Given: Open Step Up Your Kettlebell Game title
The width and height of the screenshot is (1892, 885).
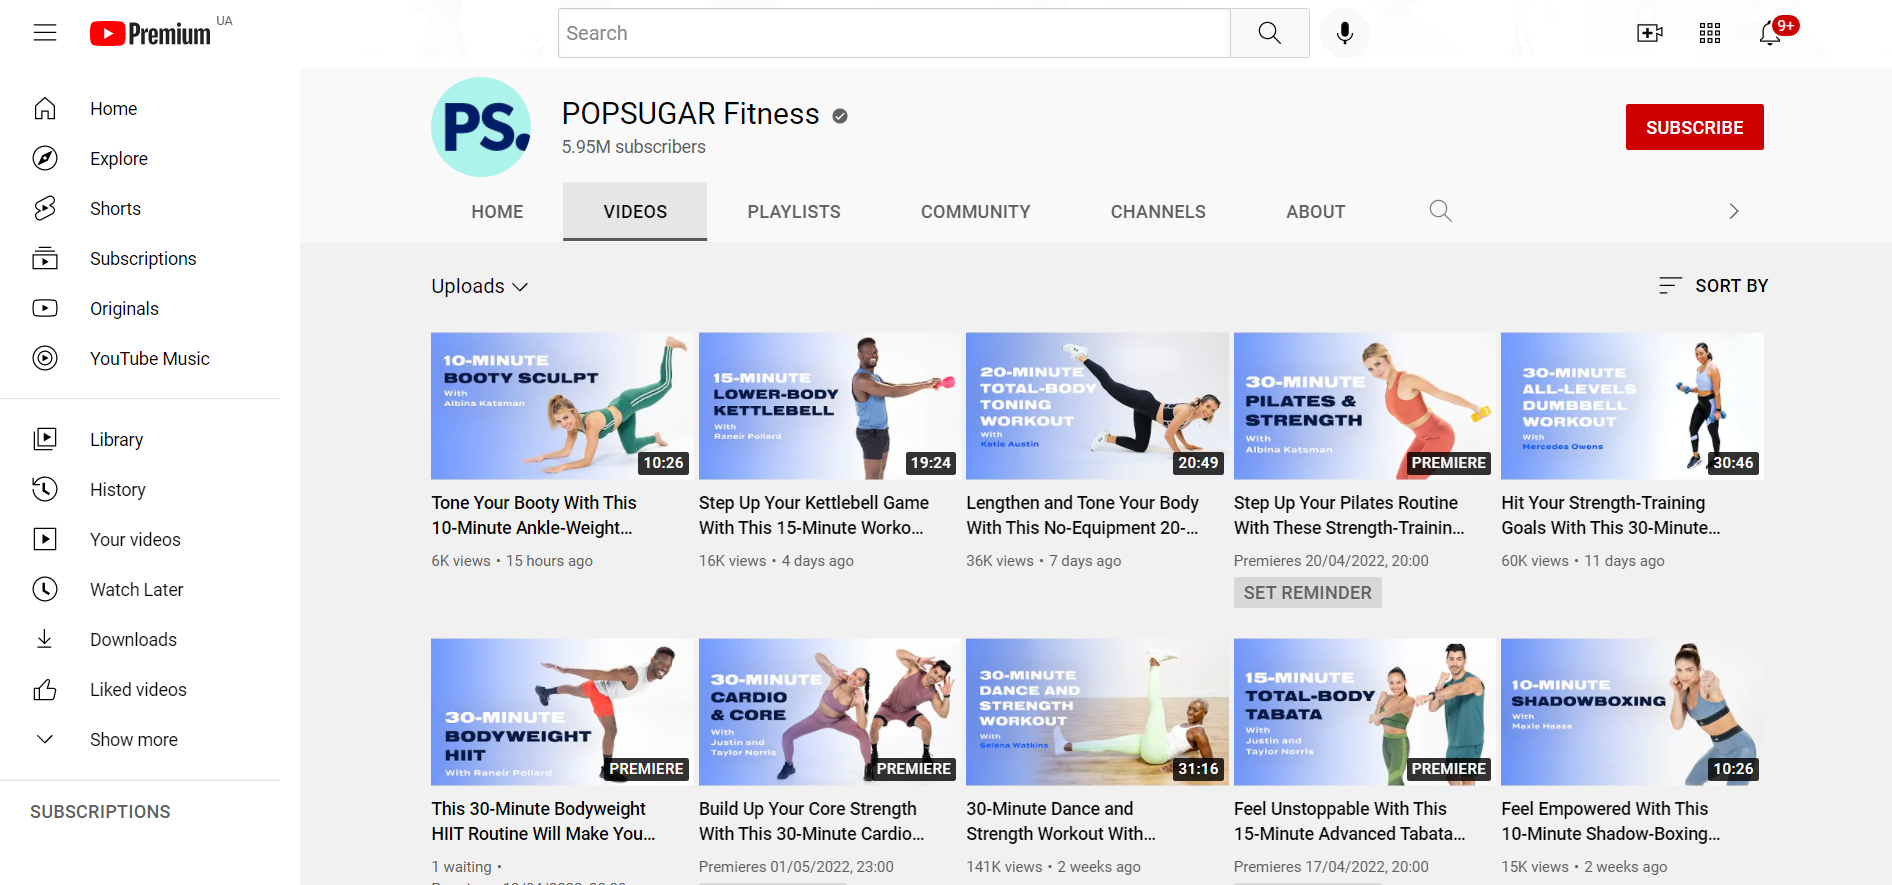Looking at the screenshot, I should (x=813, y=515).
